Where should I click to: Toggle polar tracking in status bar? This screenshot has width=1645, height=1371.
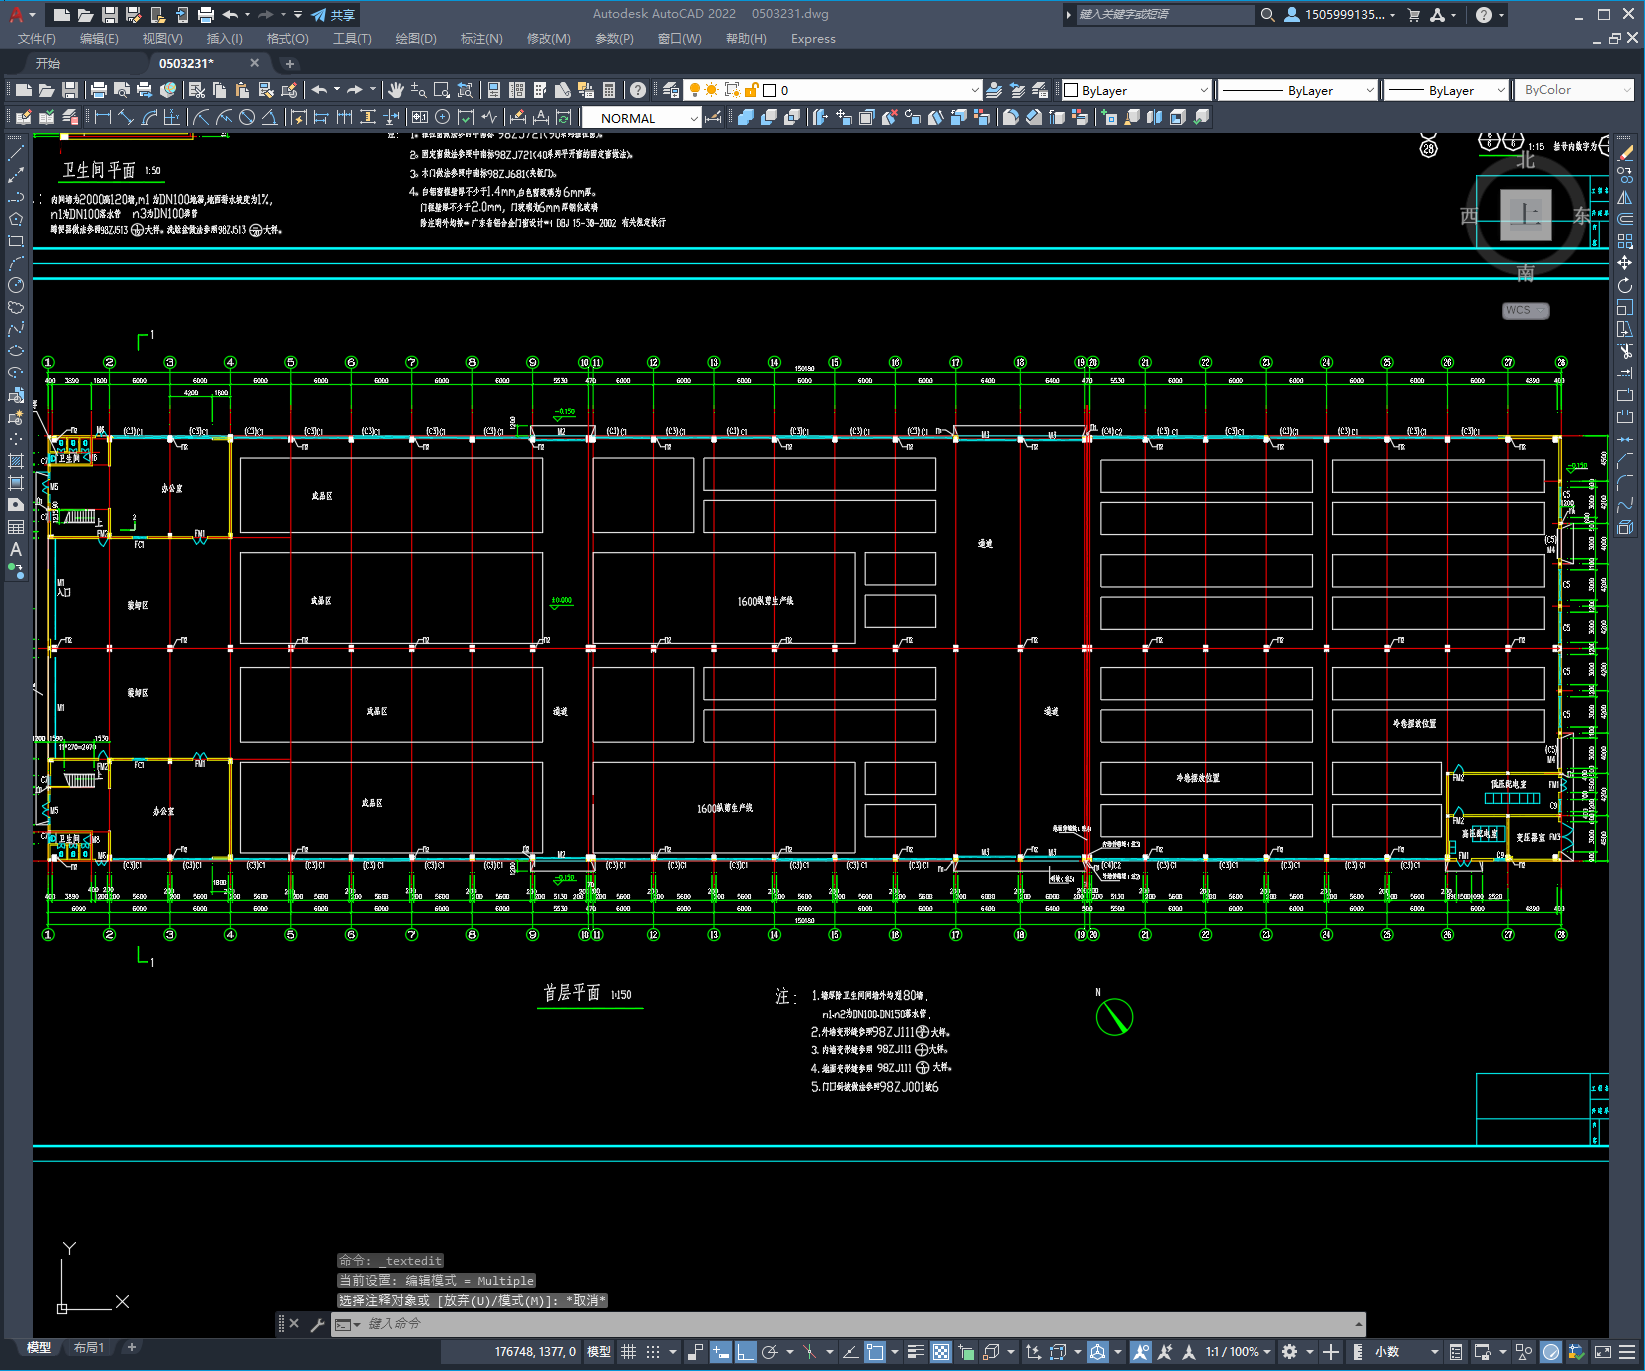[x=770, y=1352]
